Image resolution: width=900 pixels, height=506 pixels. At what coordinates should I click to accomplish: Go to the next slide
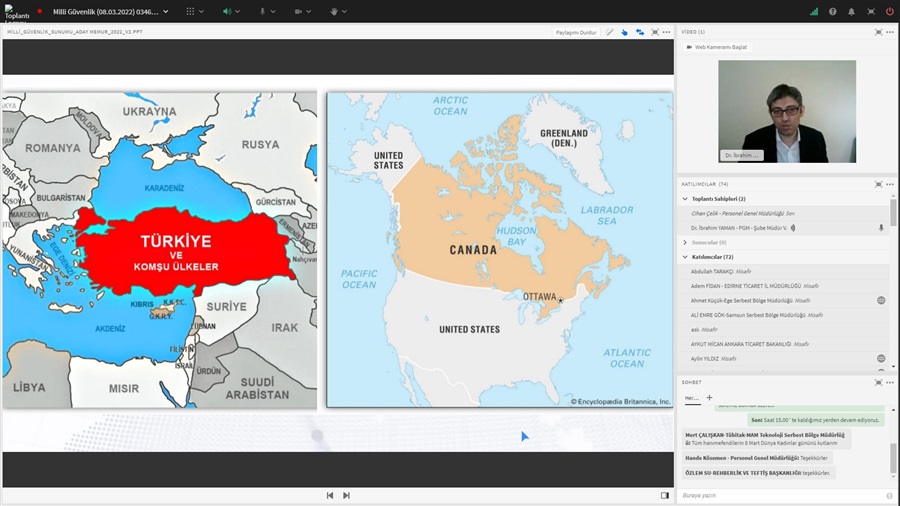point(347,495)
